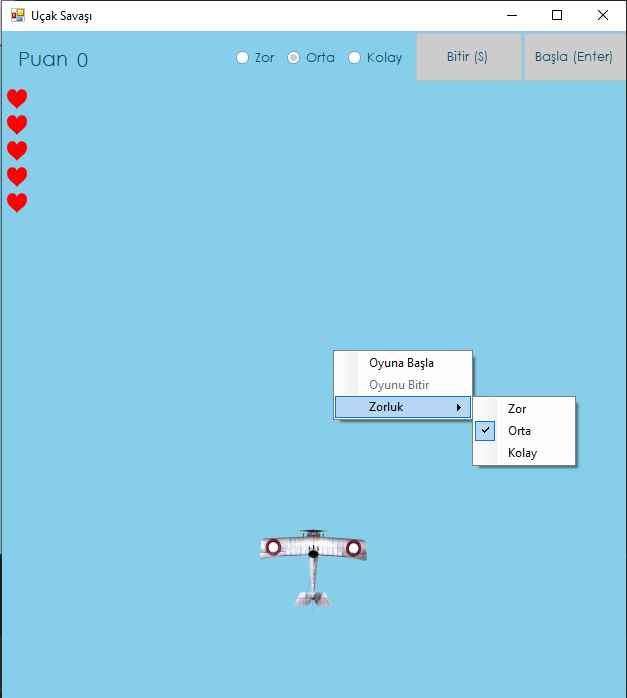Click the first red heart life icon
This screenshot has height=698, width=627.
(17, 98)
